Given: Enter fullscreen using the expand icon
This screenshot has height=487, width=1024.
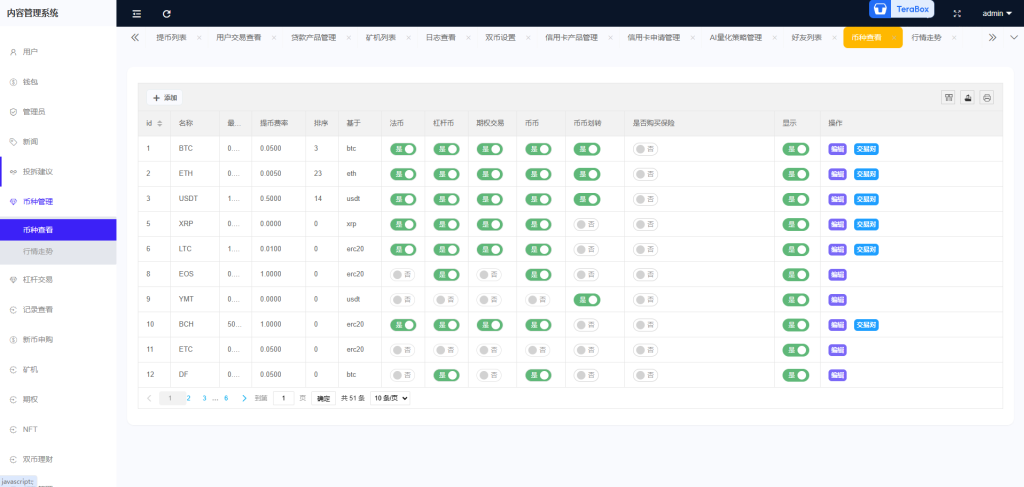Looking at the screenshot, I should pos(957,13).
